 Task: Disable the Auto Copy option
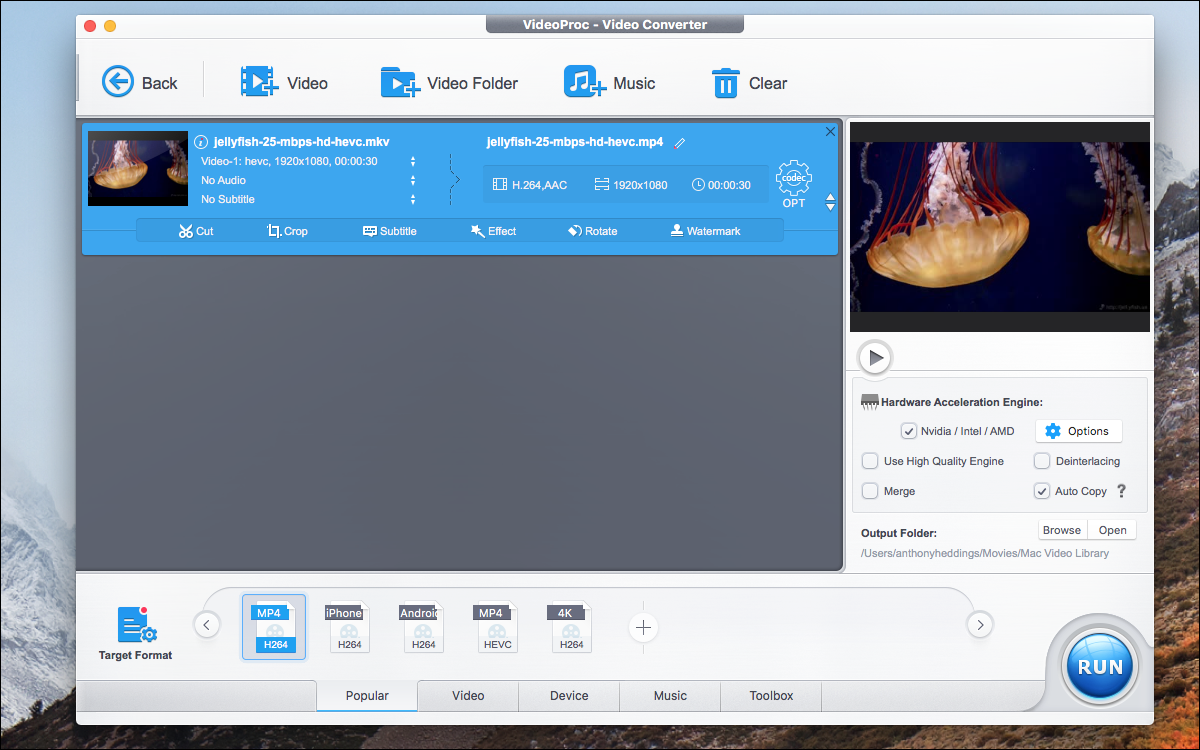pos(1043,491)
